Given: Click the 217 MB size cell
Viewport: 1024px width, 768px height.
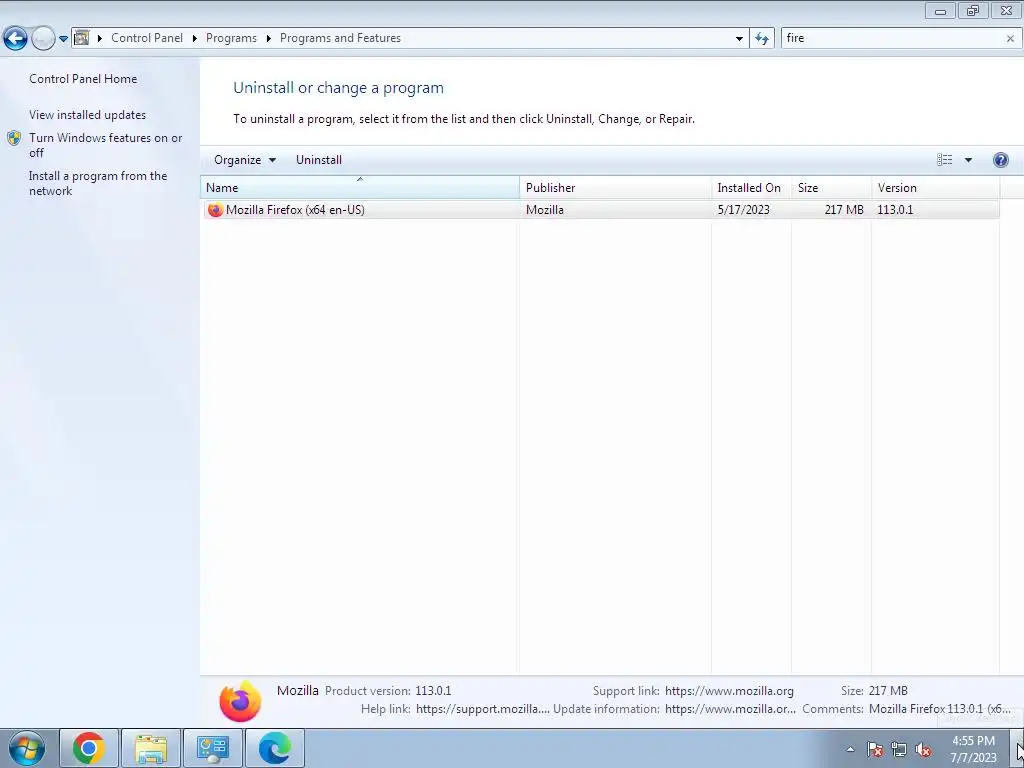Looking at the screenshot, I should 844,210.
